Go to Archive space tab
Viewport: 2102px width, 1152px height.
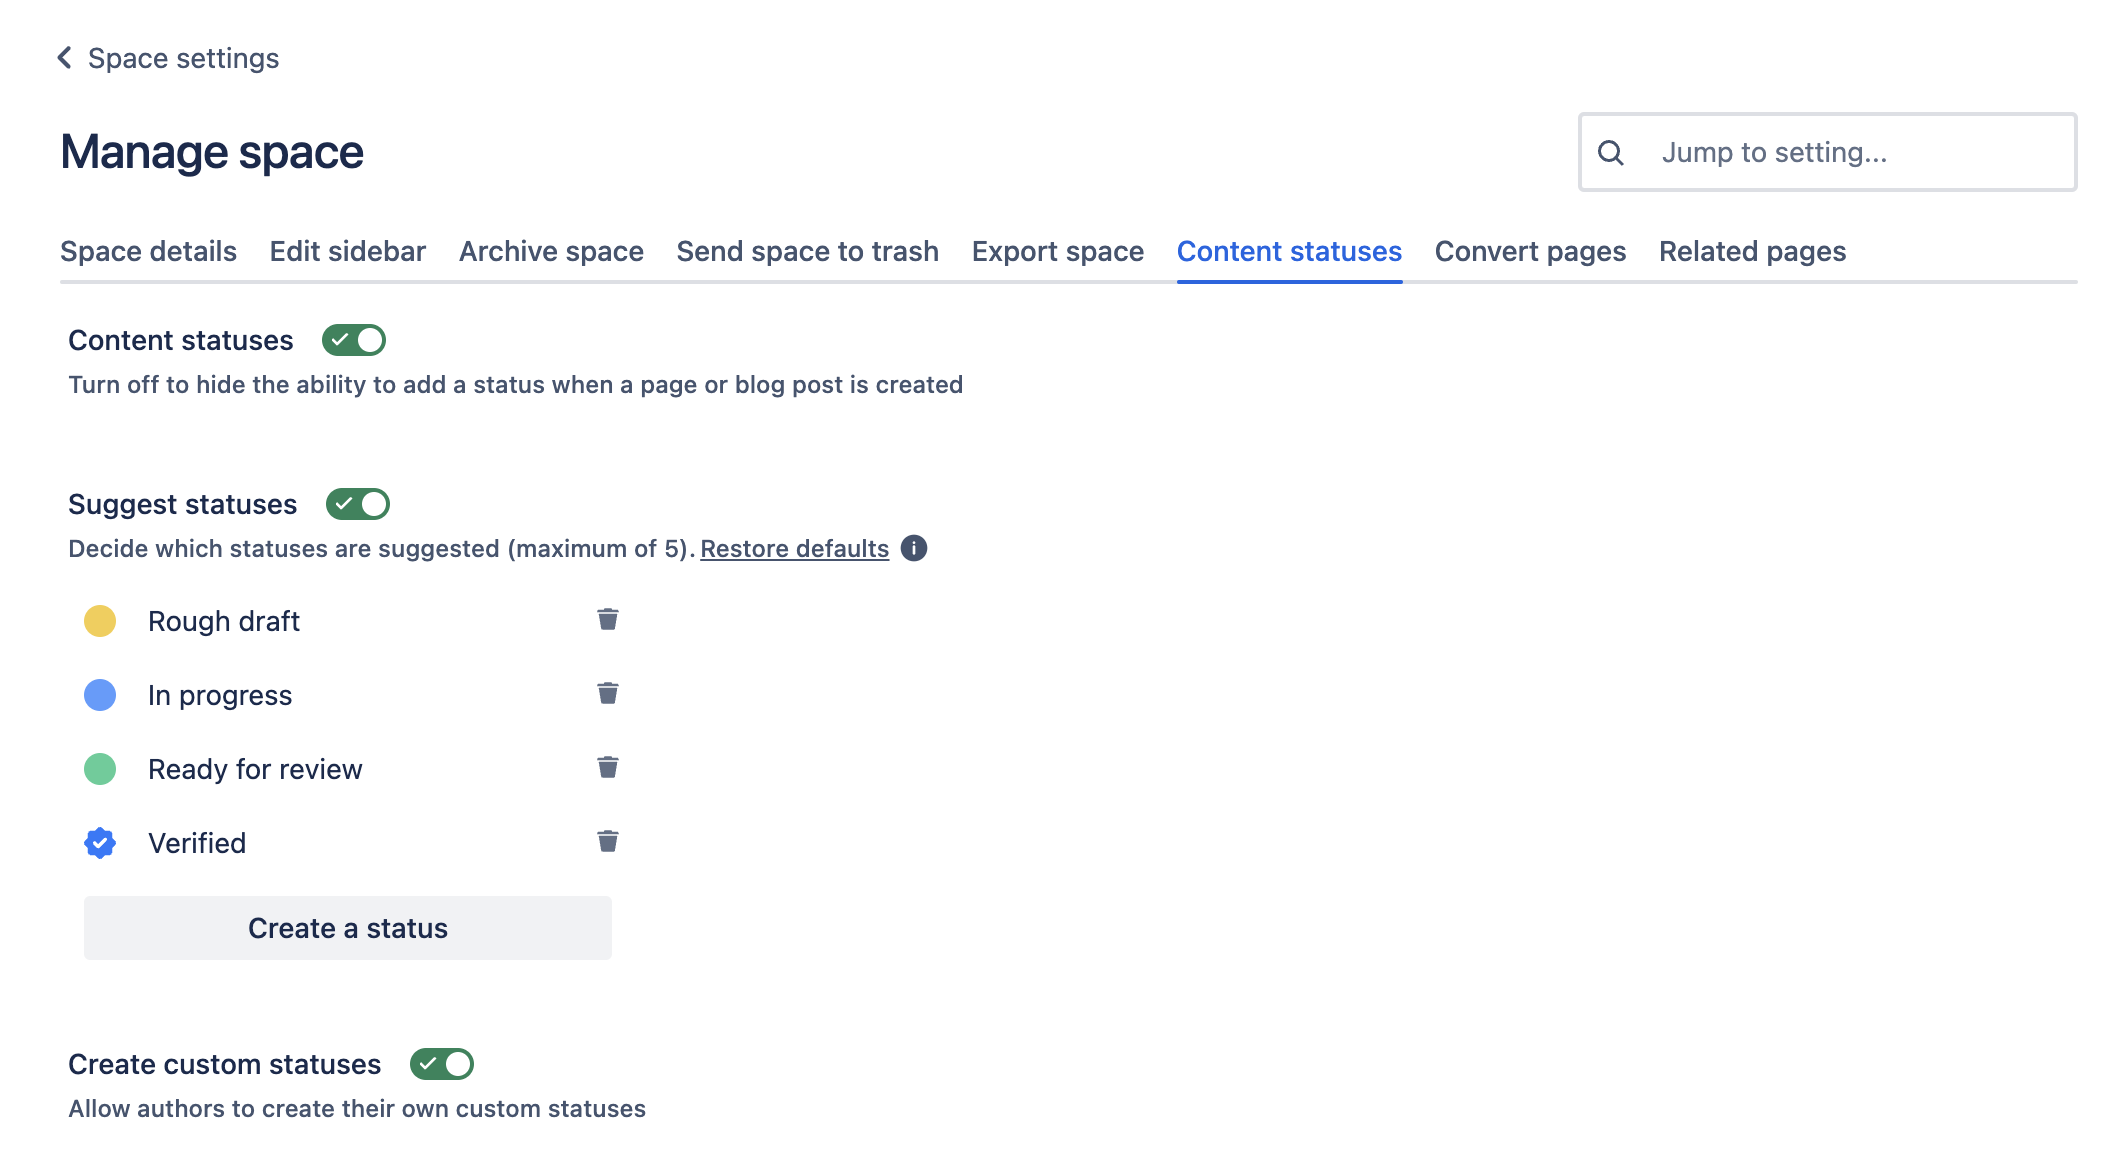pos(551,251)
